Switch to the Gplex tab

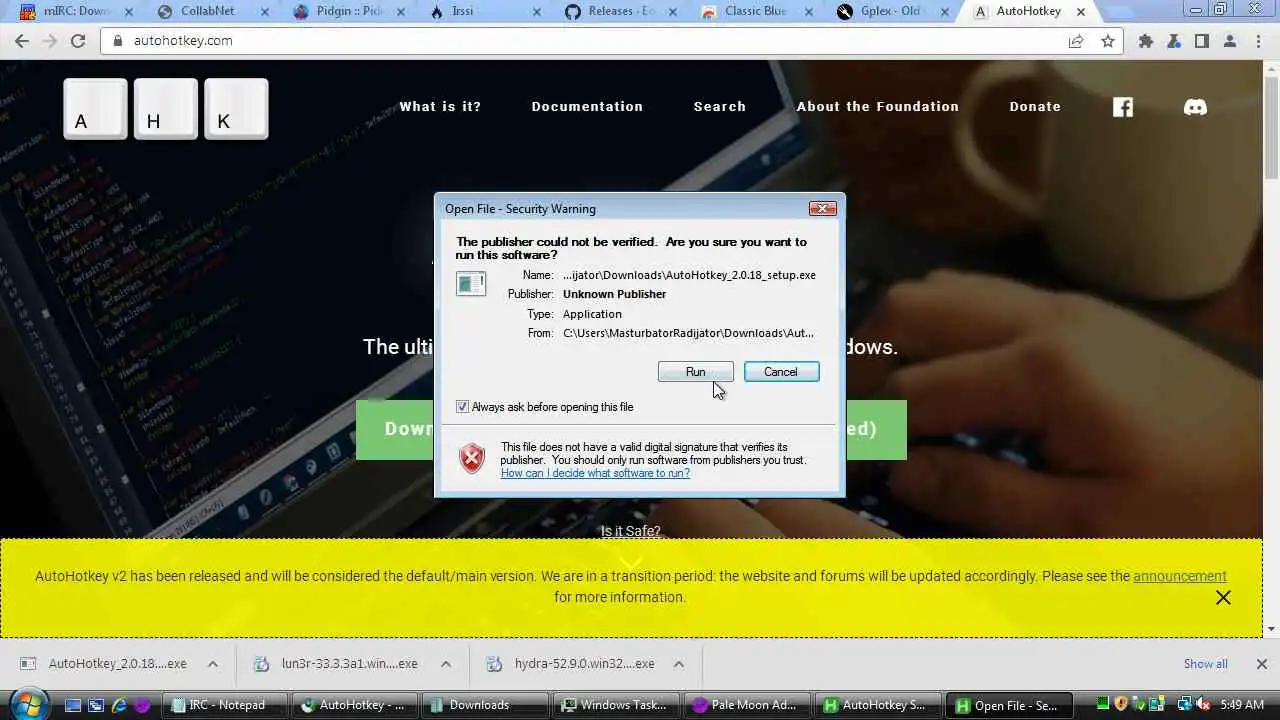890,12
